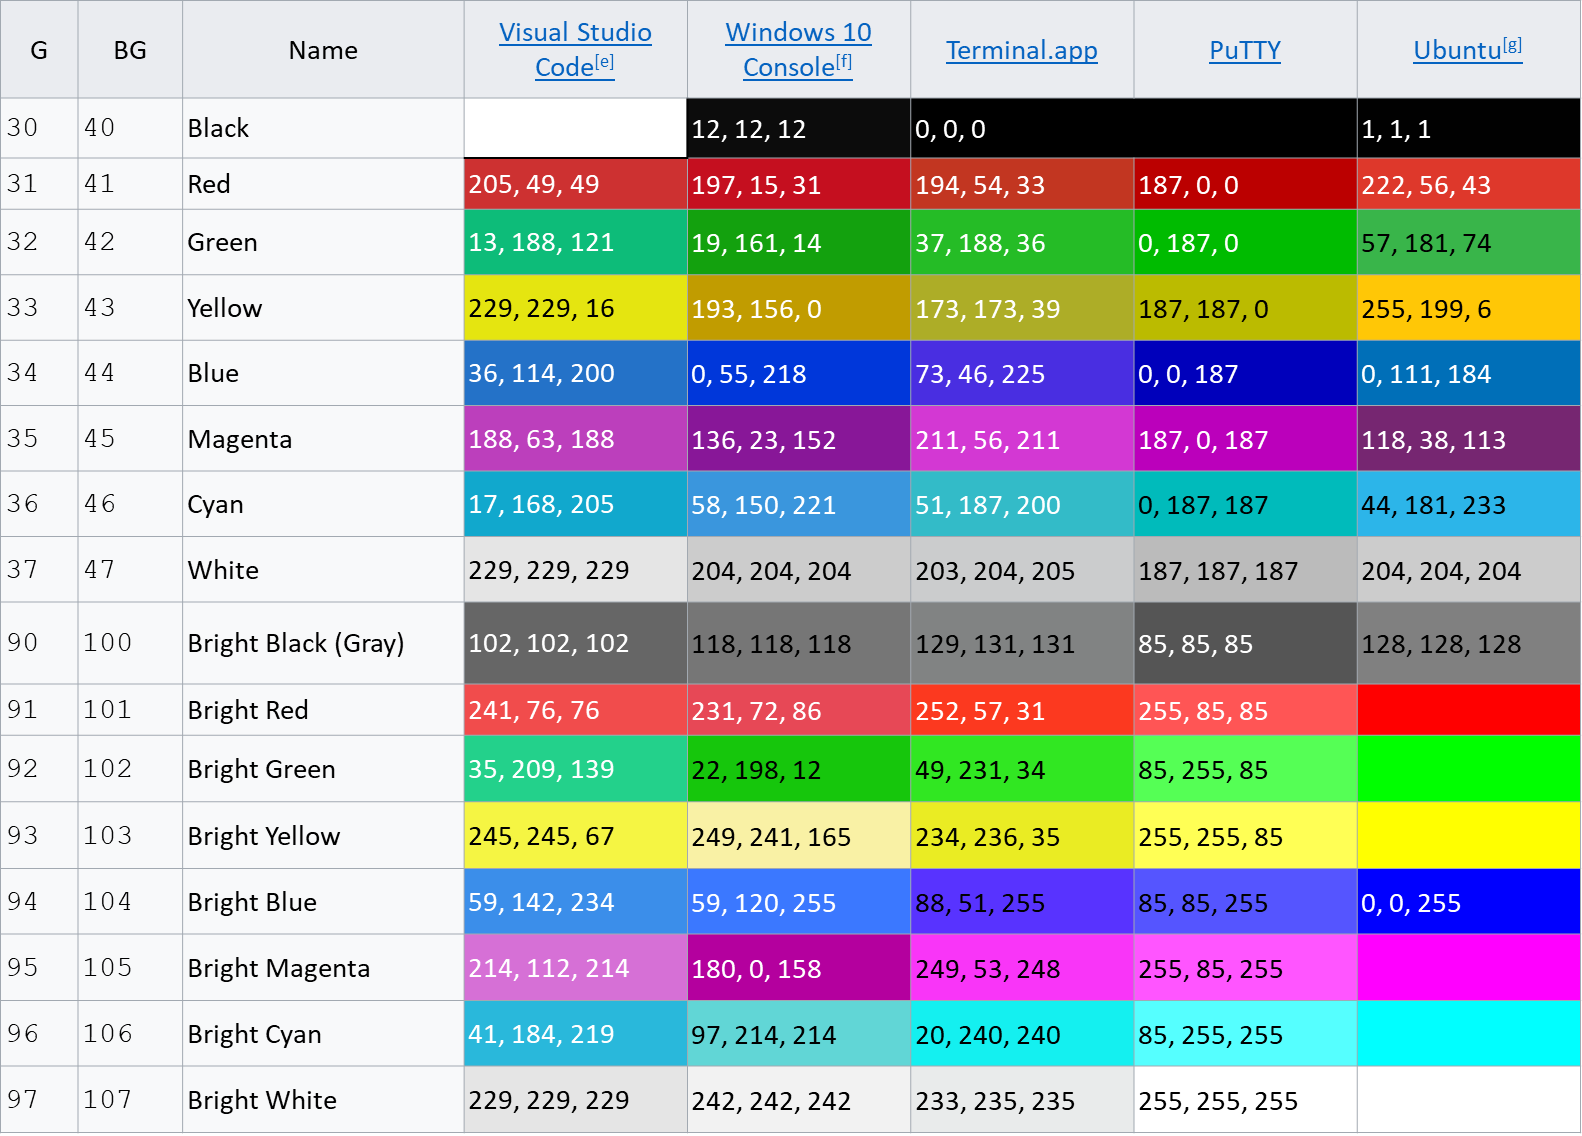
Task: Select the VS Code Cyan swatch 17, 168, 205
Action: point(575,504)
